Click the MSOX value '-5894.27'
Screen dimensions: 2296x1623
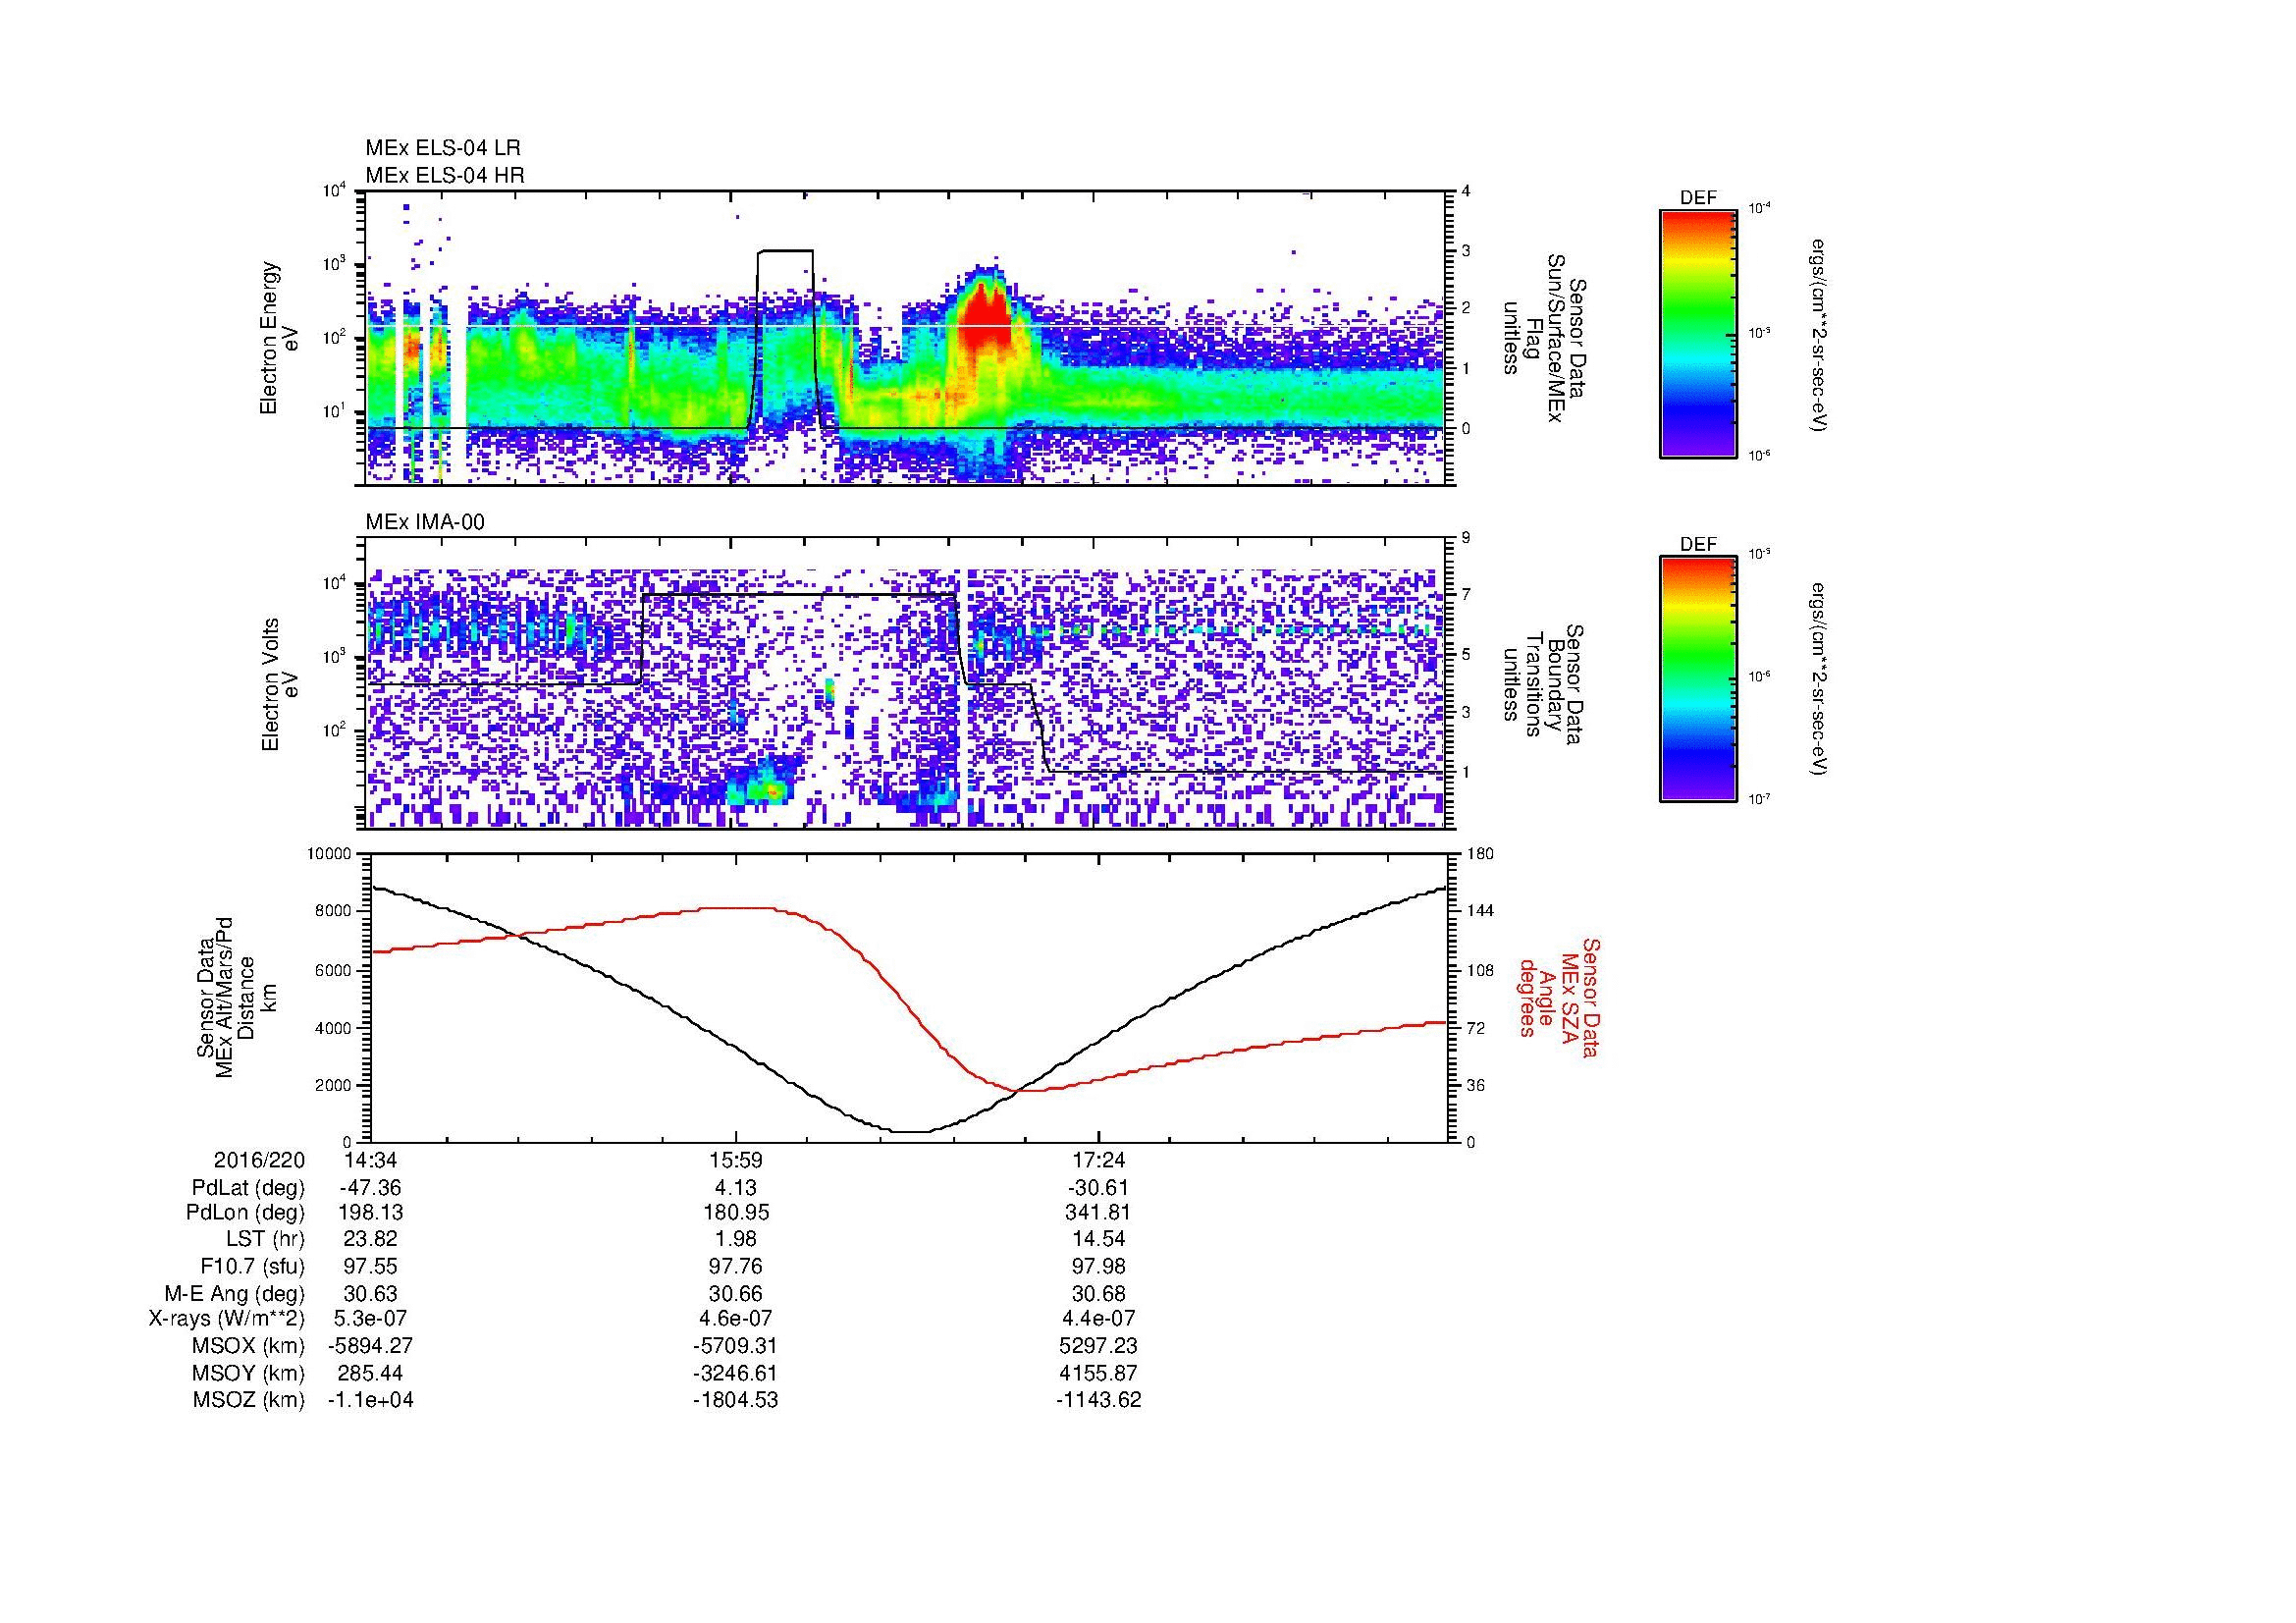tap(371, 1346)
